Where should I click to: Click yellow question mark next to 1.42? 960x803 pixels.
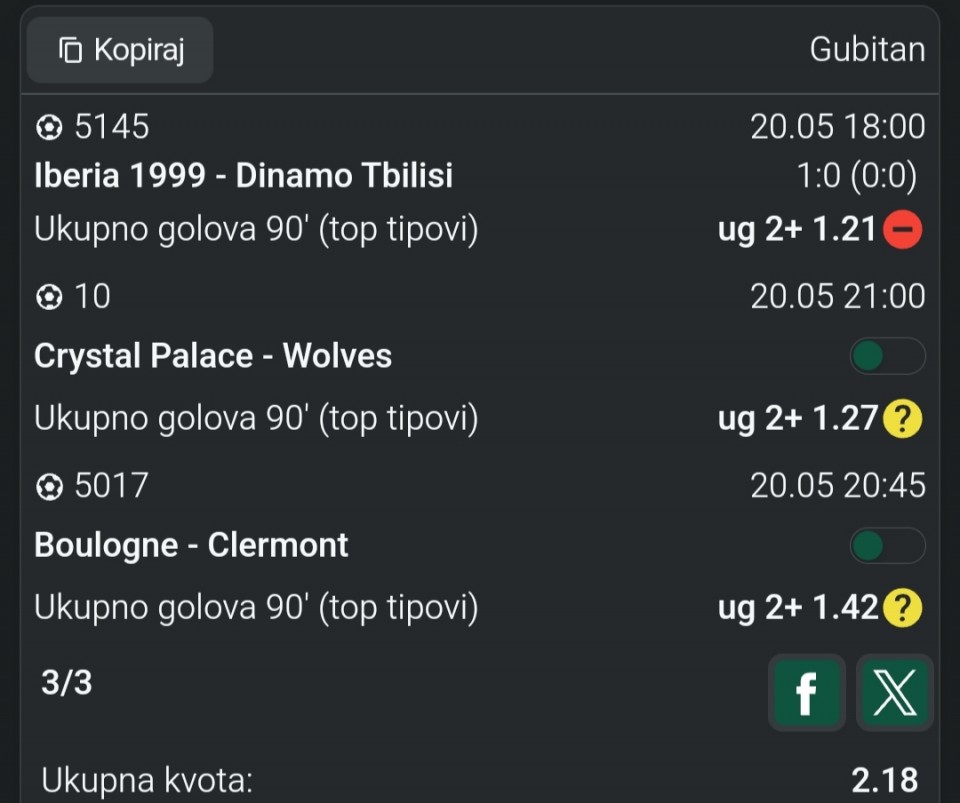click(902, 608)
